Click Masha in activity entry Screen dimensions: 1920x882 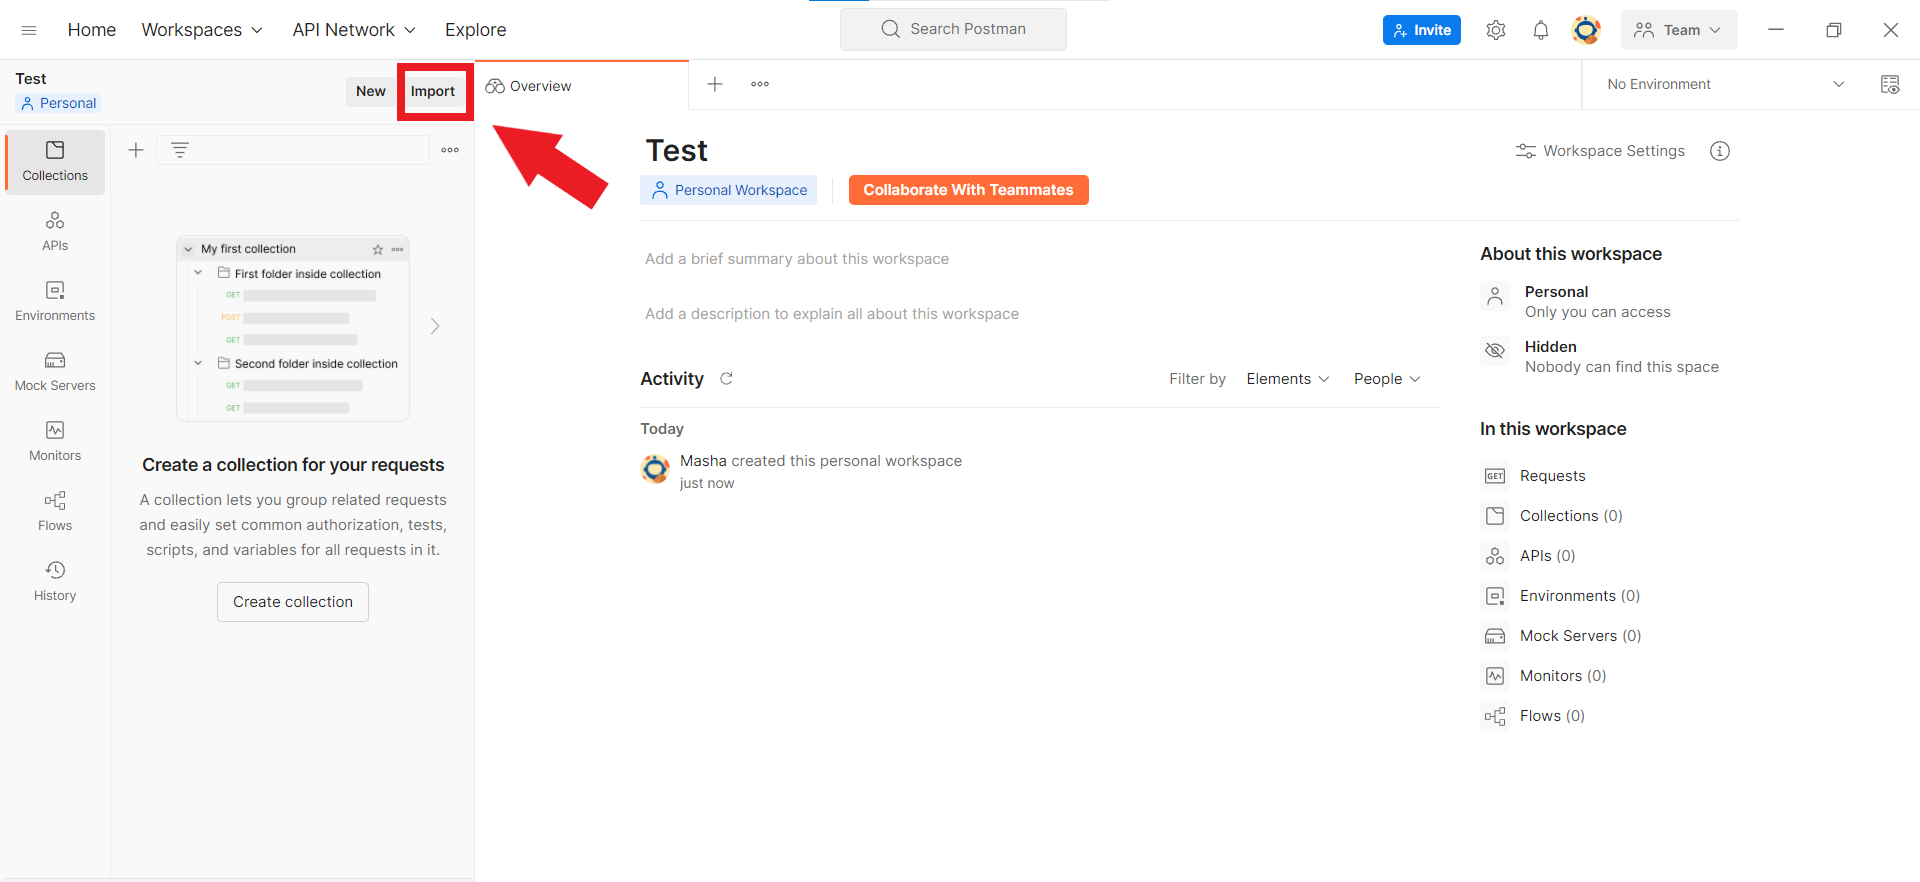(703, 461)
